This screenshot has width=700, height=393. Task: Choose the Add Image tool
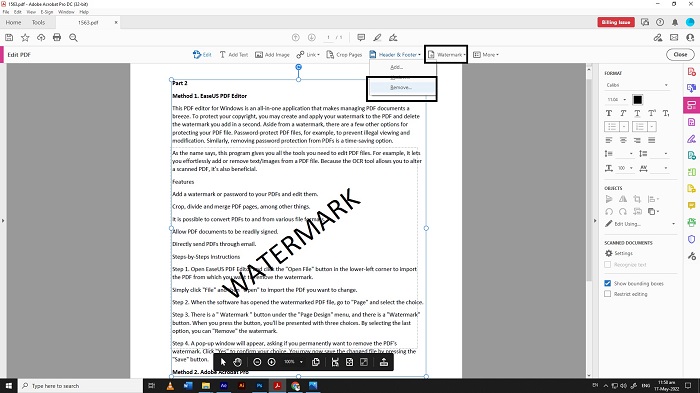[272, 54]
